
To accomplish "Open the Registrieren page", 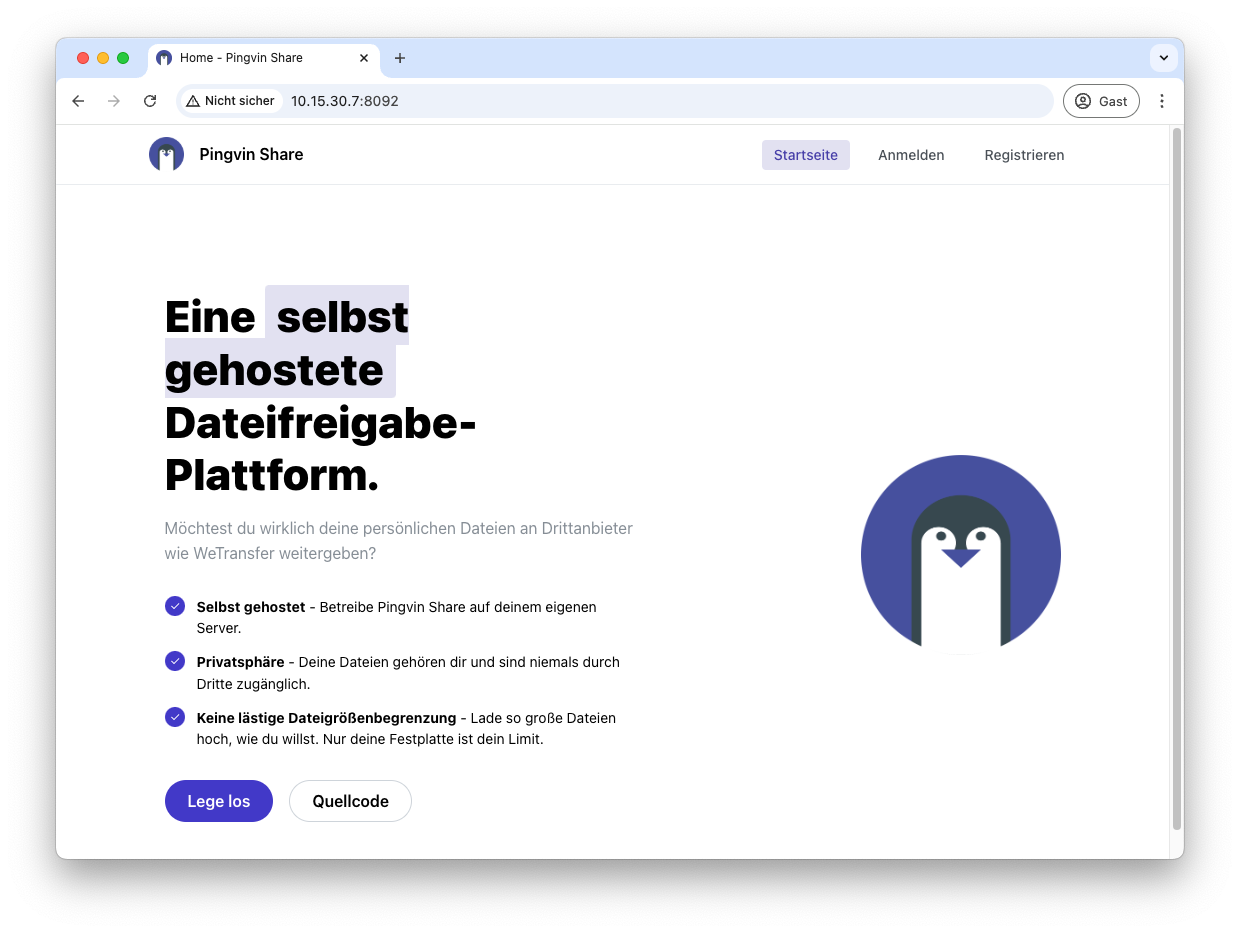I will [x=1024, y=155].
